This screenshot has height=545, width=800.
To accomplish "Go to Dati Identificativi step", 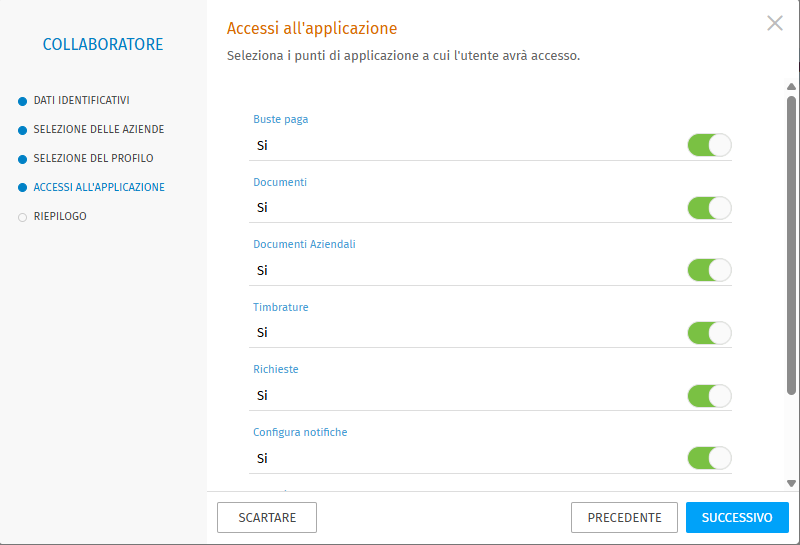I will coord(82,101).
